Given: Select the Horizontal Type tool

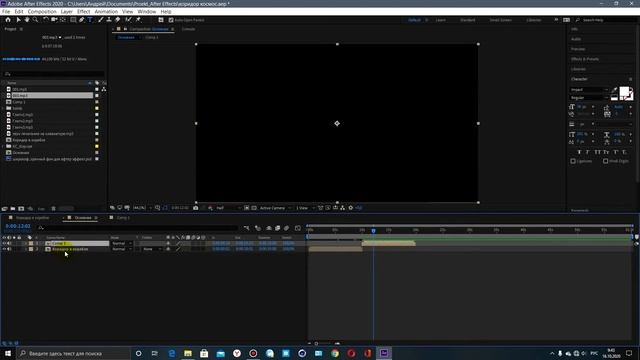Looking at the screenshot, I should (90, 20).
